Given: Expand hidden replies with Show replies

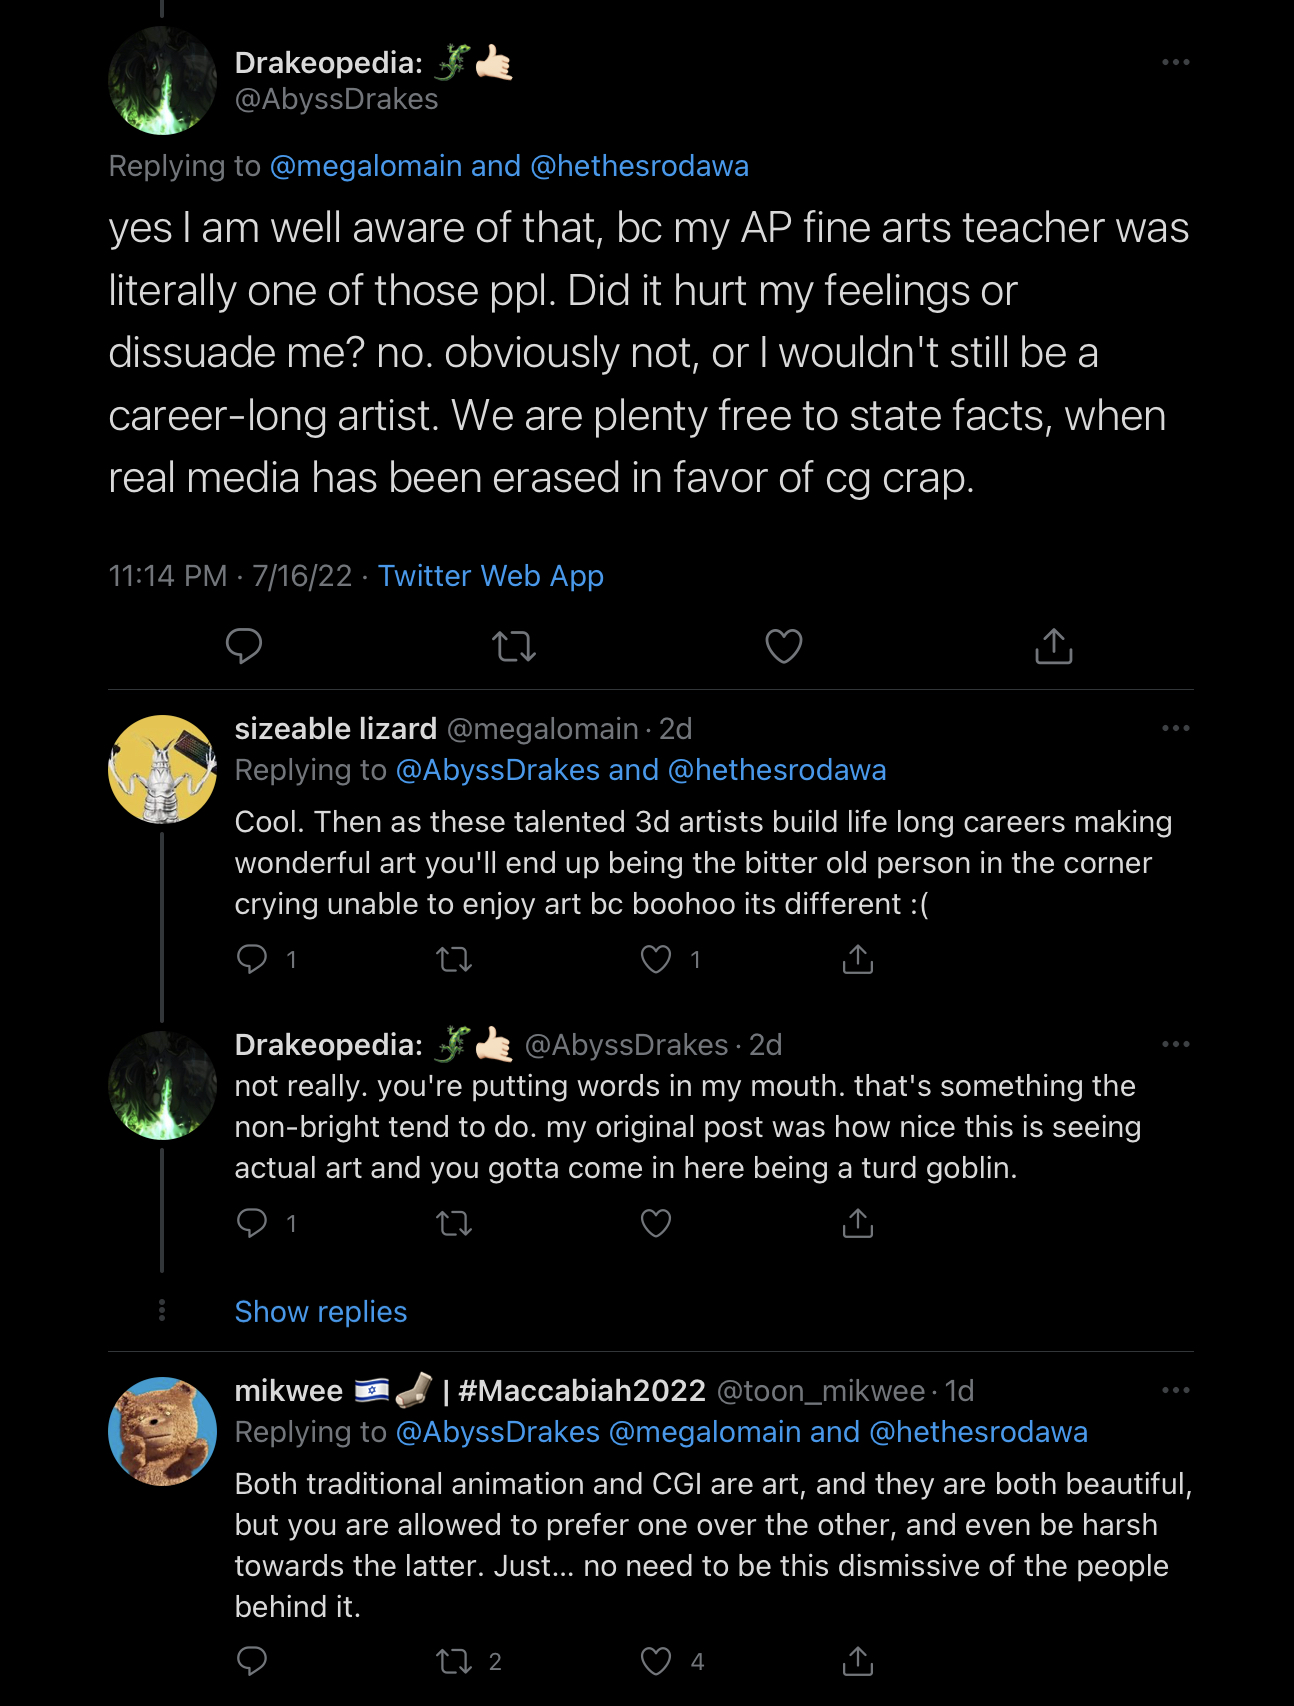Looking at the screenshot, I should coord(321,1312).
